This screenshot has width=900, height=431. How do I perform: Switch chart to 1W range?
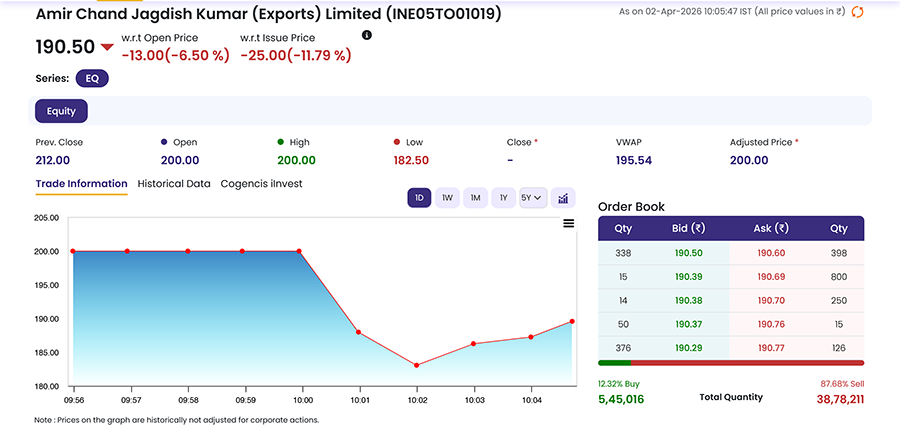[x=447, y=198]
